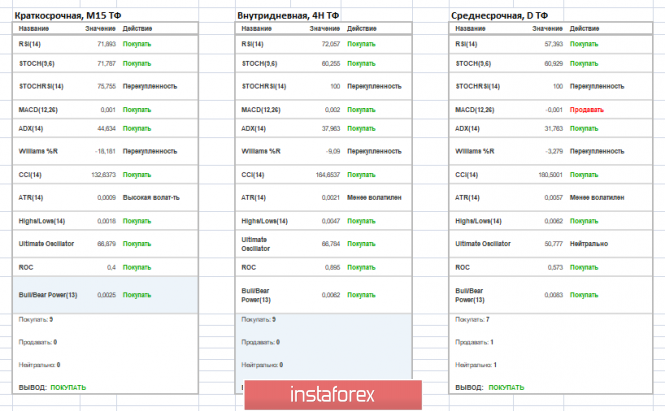
Task: Click the 'Высокая волат-ть' action cell
Action: coord(151,198)
